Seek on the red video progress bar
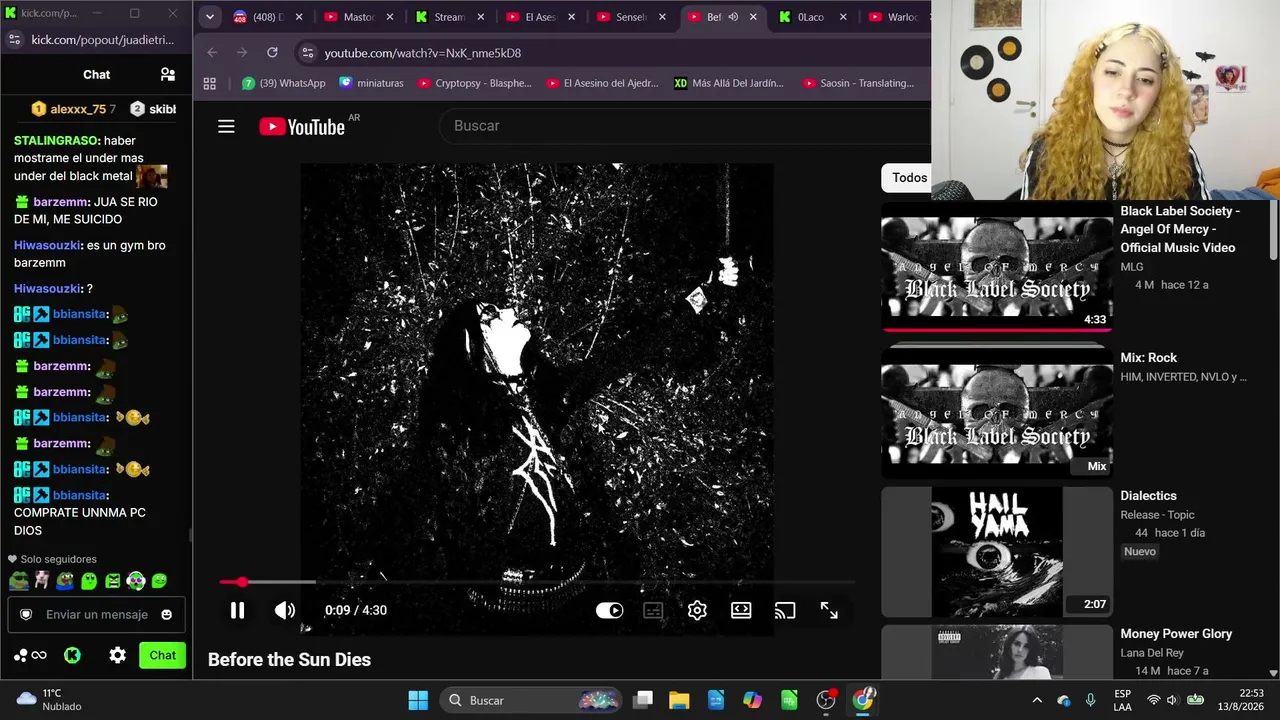 click(537, 581)
